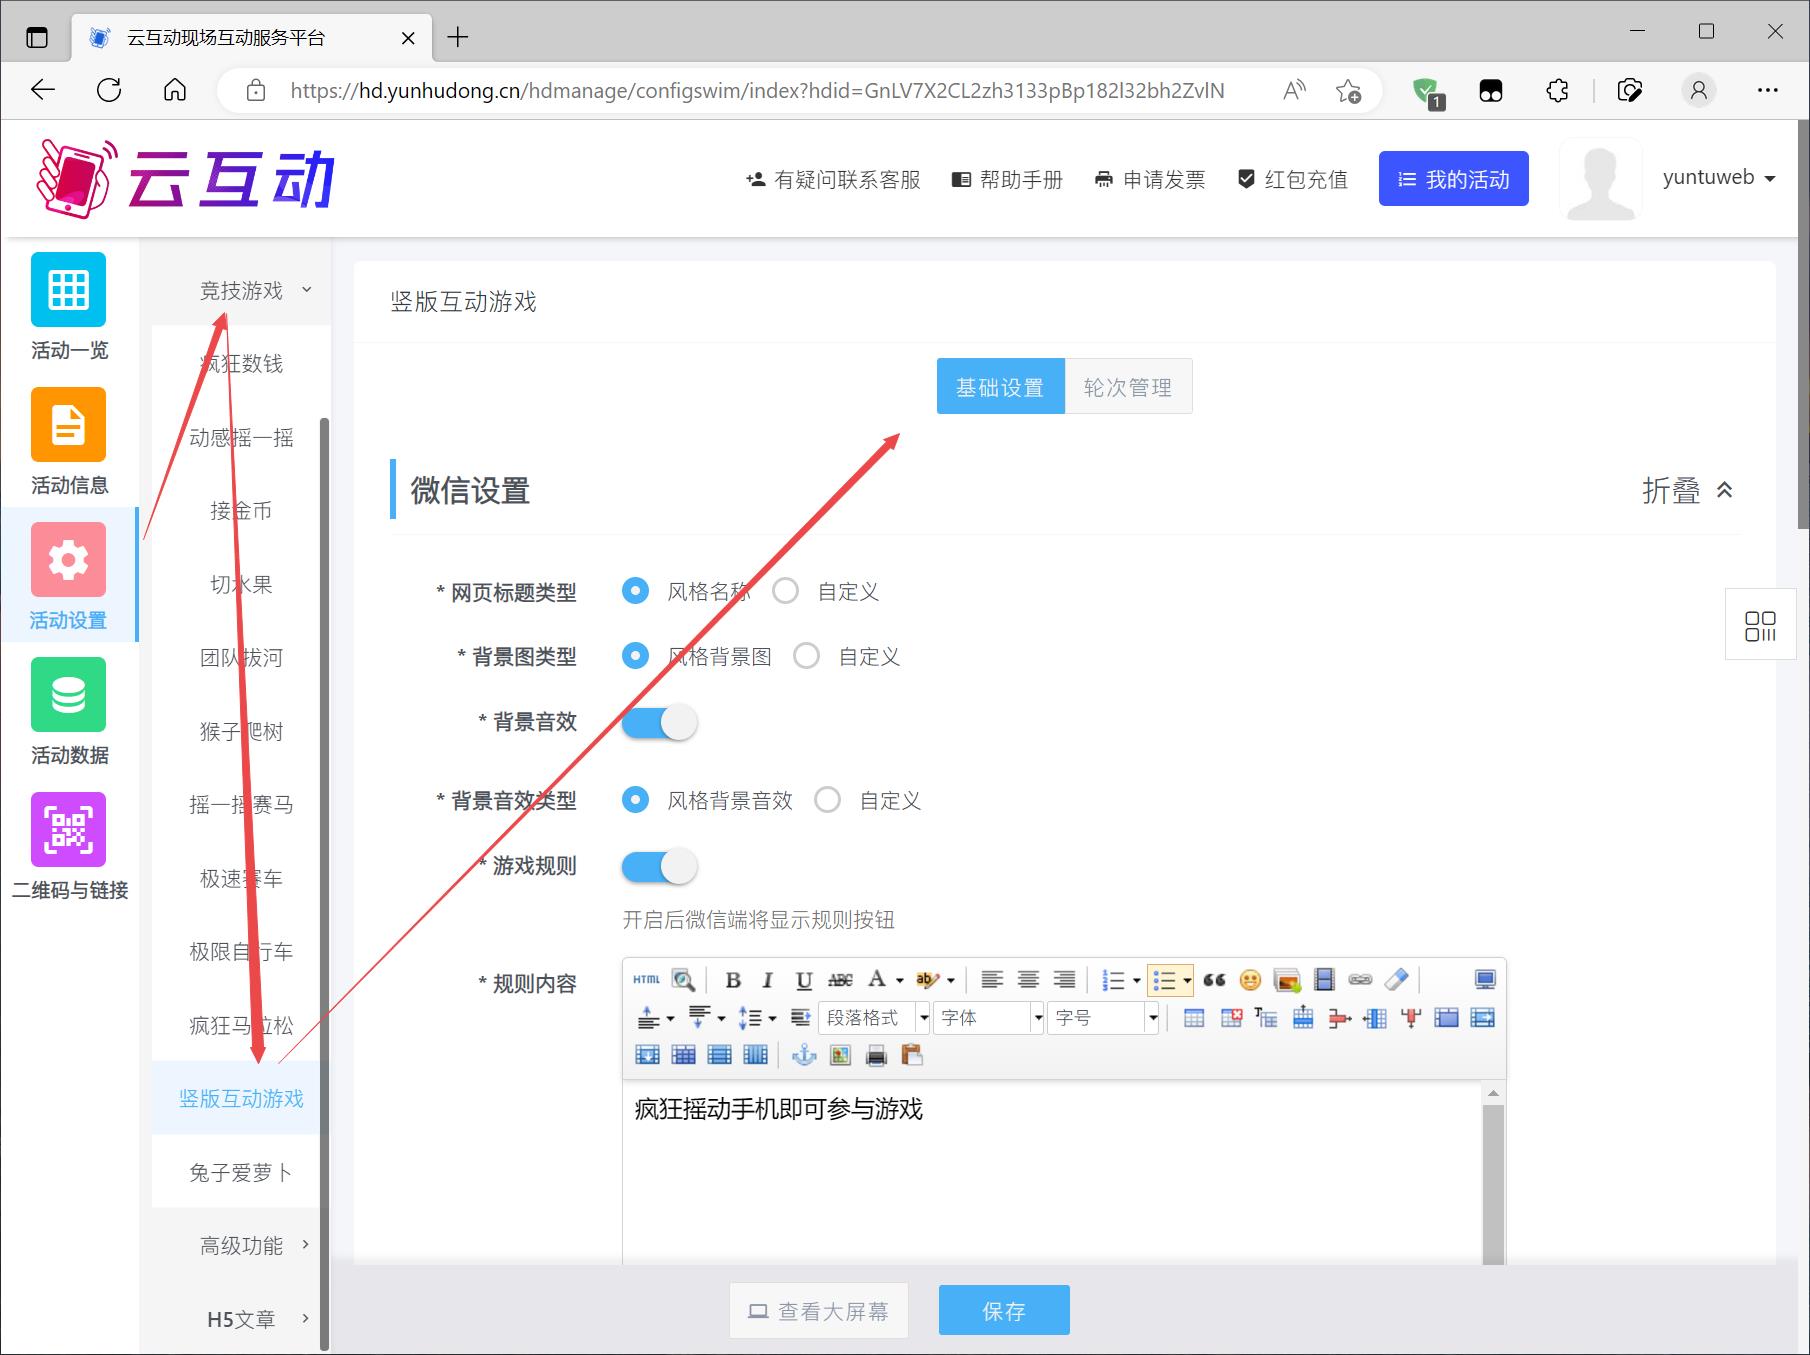The width and height of the screenshot is (1810, 1355).
Task: Open the 活动信息 document icon
Action: (68, 424)
